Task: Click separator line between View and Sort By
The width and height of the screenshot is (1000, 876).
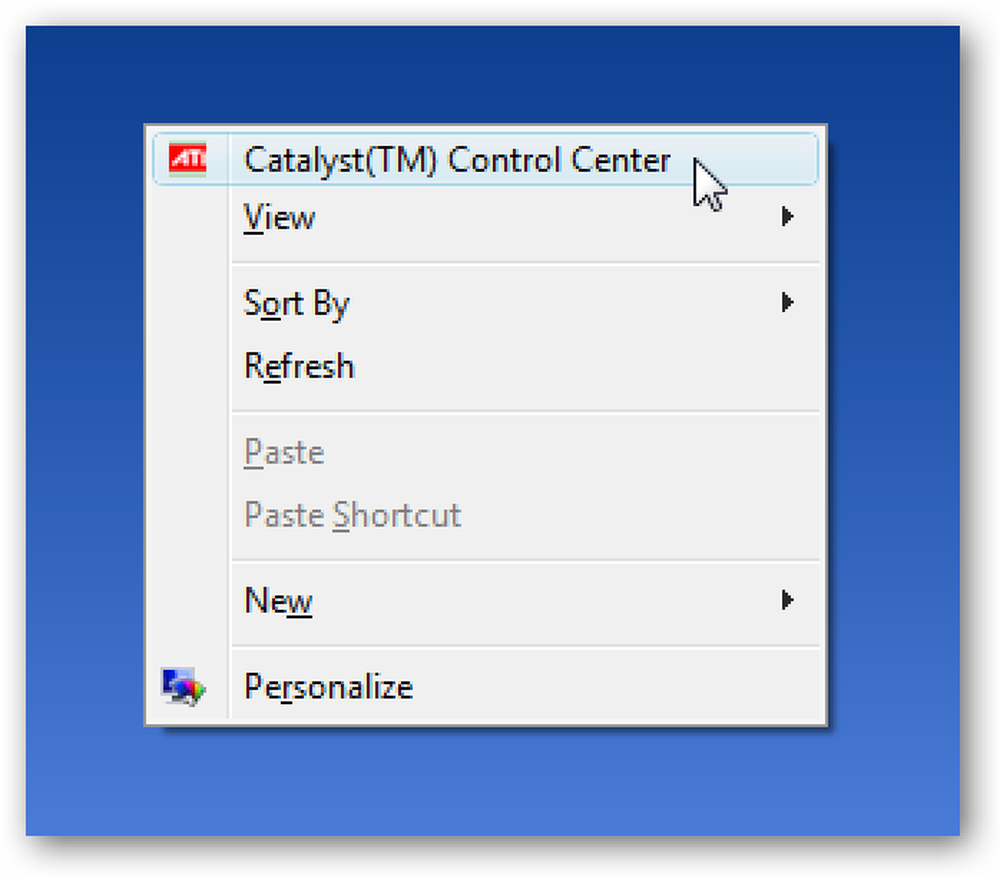Action: tap(526, 262)
